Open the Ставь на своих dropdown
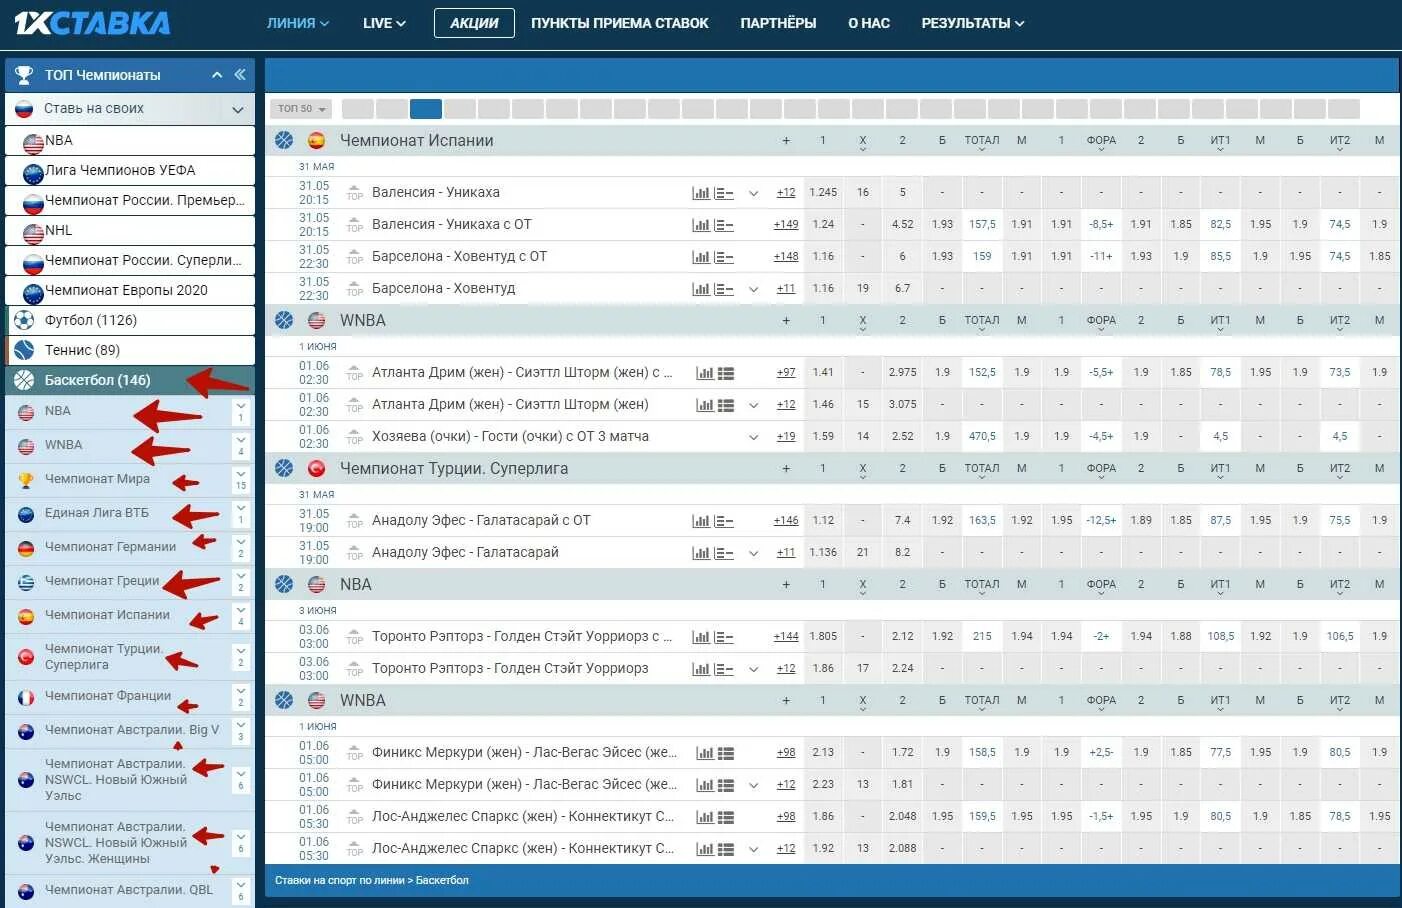 130,109
